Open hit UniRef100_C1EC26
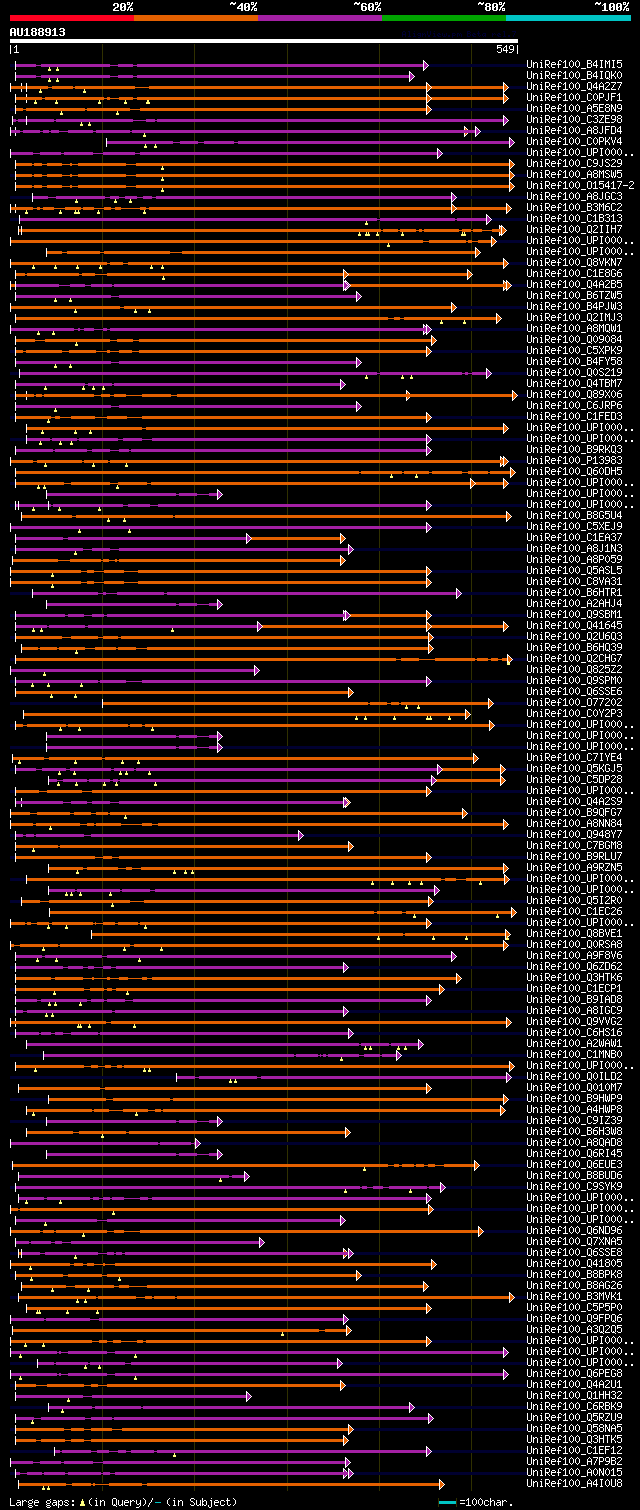The width and height of the screenshot is (640, 1510). click(574, 911)
